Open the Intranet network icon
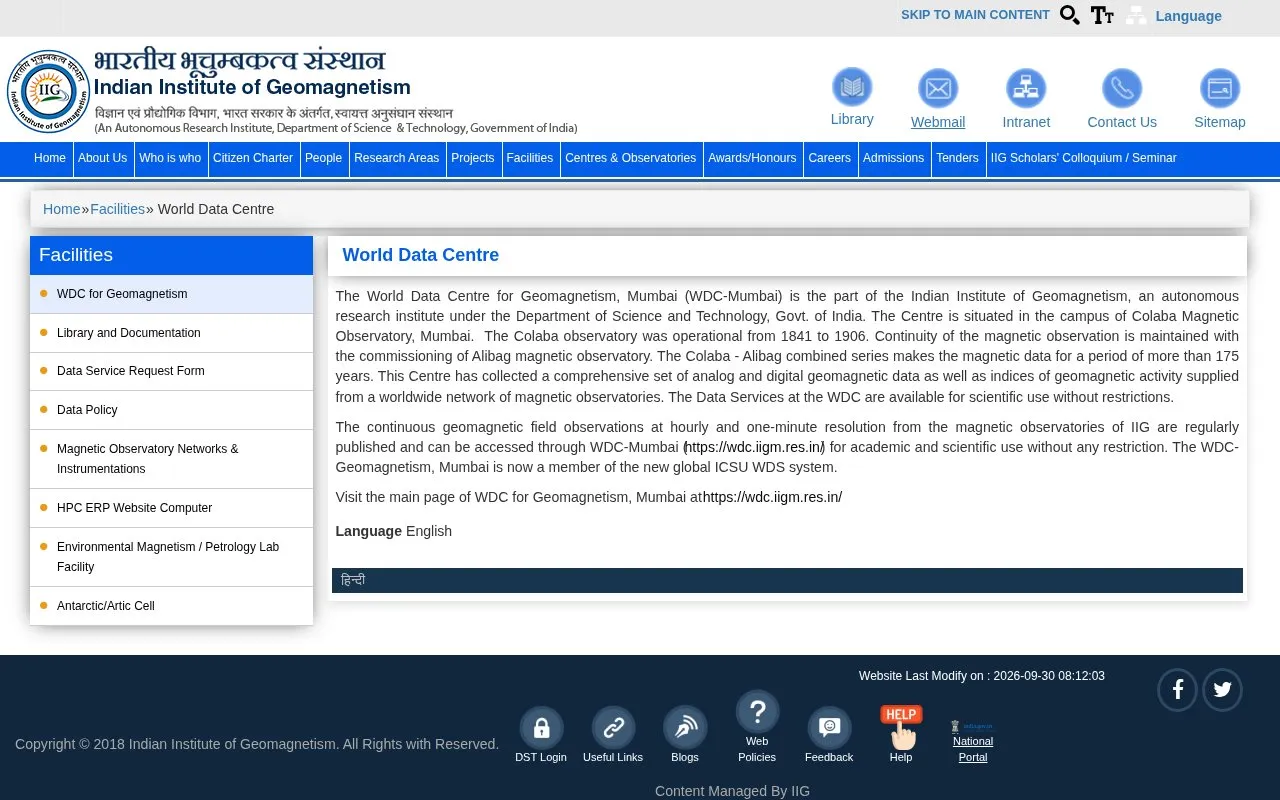 (1026, 89)
